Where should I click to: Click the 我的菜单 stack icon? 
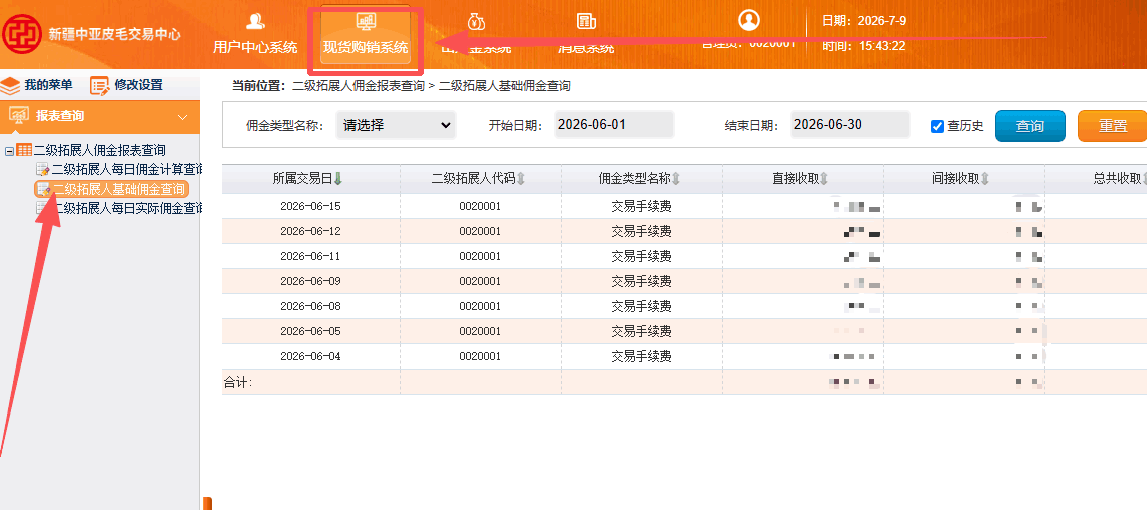pos(10,86)
